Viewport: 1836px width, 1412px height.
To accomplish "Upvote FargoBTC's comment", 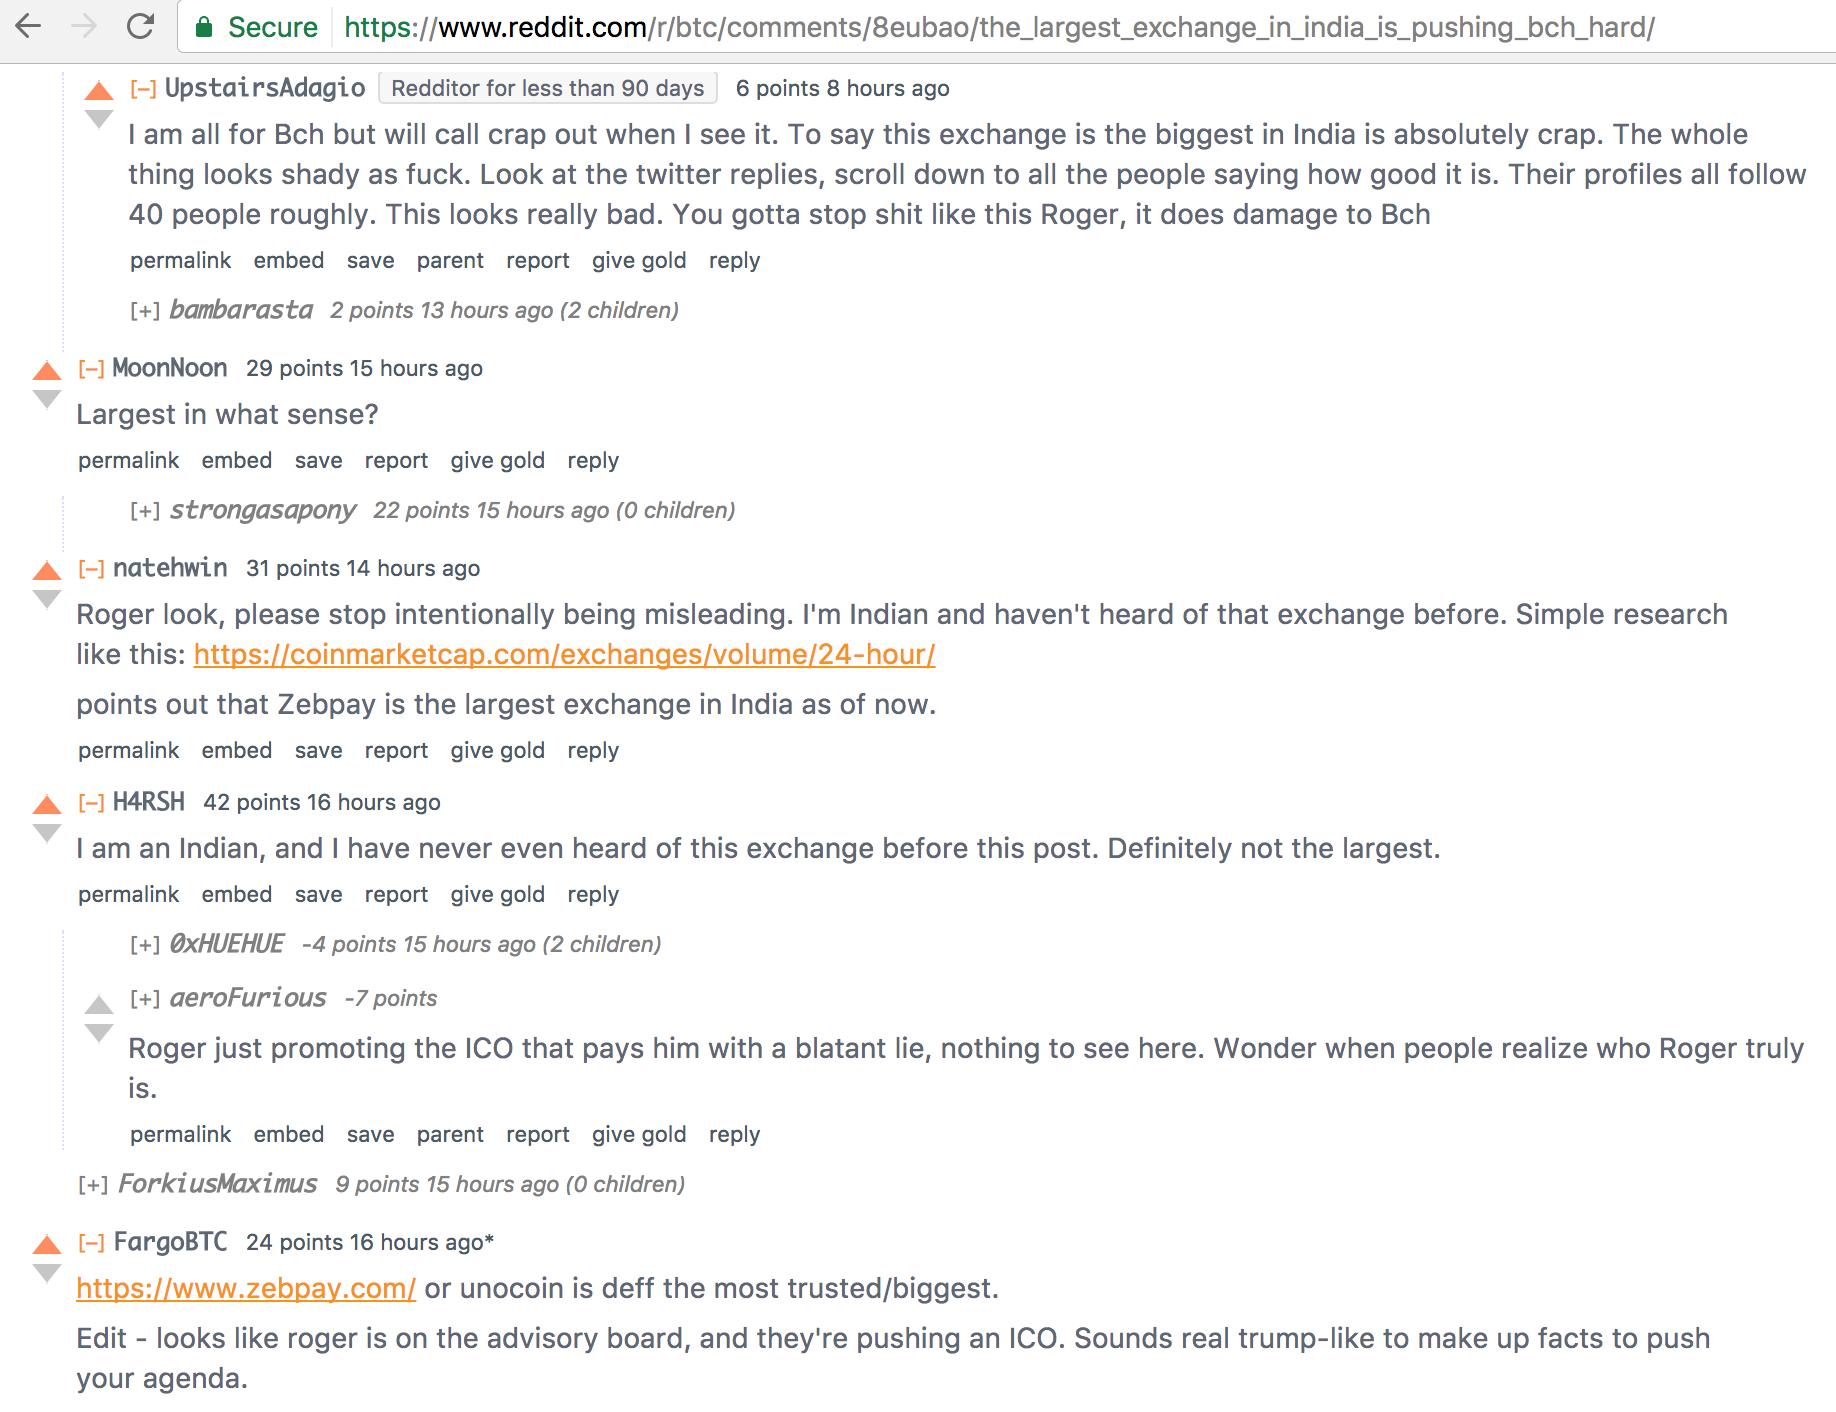I will tap(47, 1245).
